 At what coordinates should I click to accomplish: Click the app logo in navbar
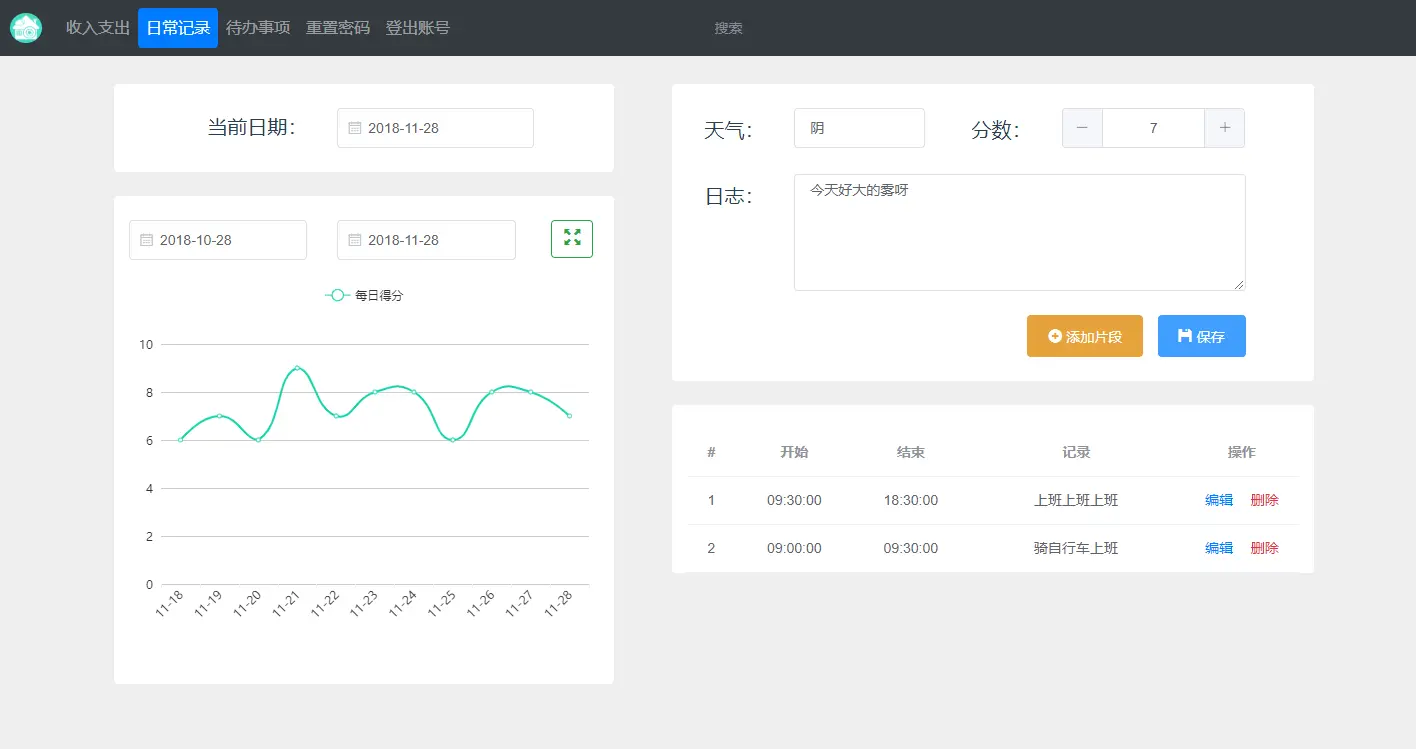[x=26, y=28]
